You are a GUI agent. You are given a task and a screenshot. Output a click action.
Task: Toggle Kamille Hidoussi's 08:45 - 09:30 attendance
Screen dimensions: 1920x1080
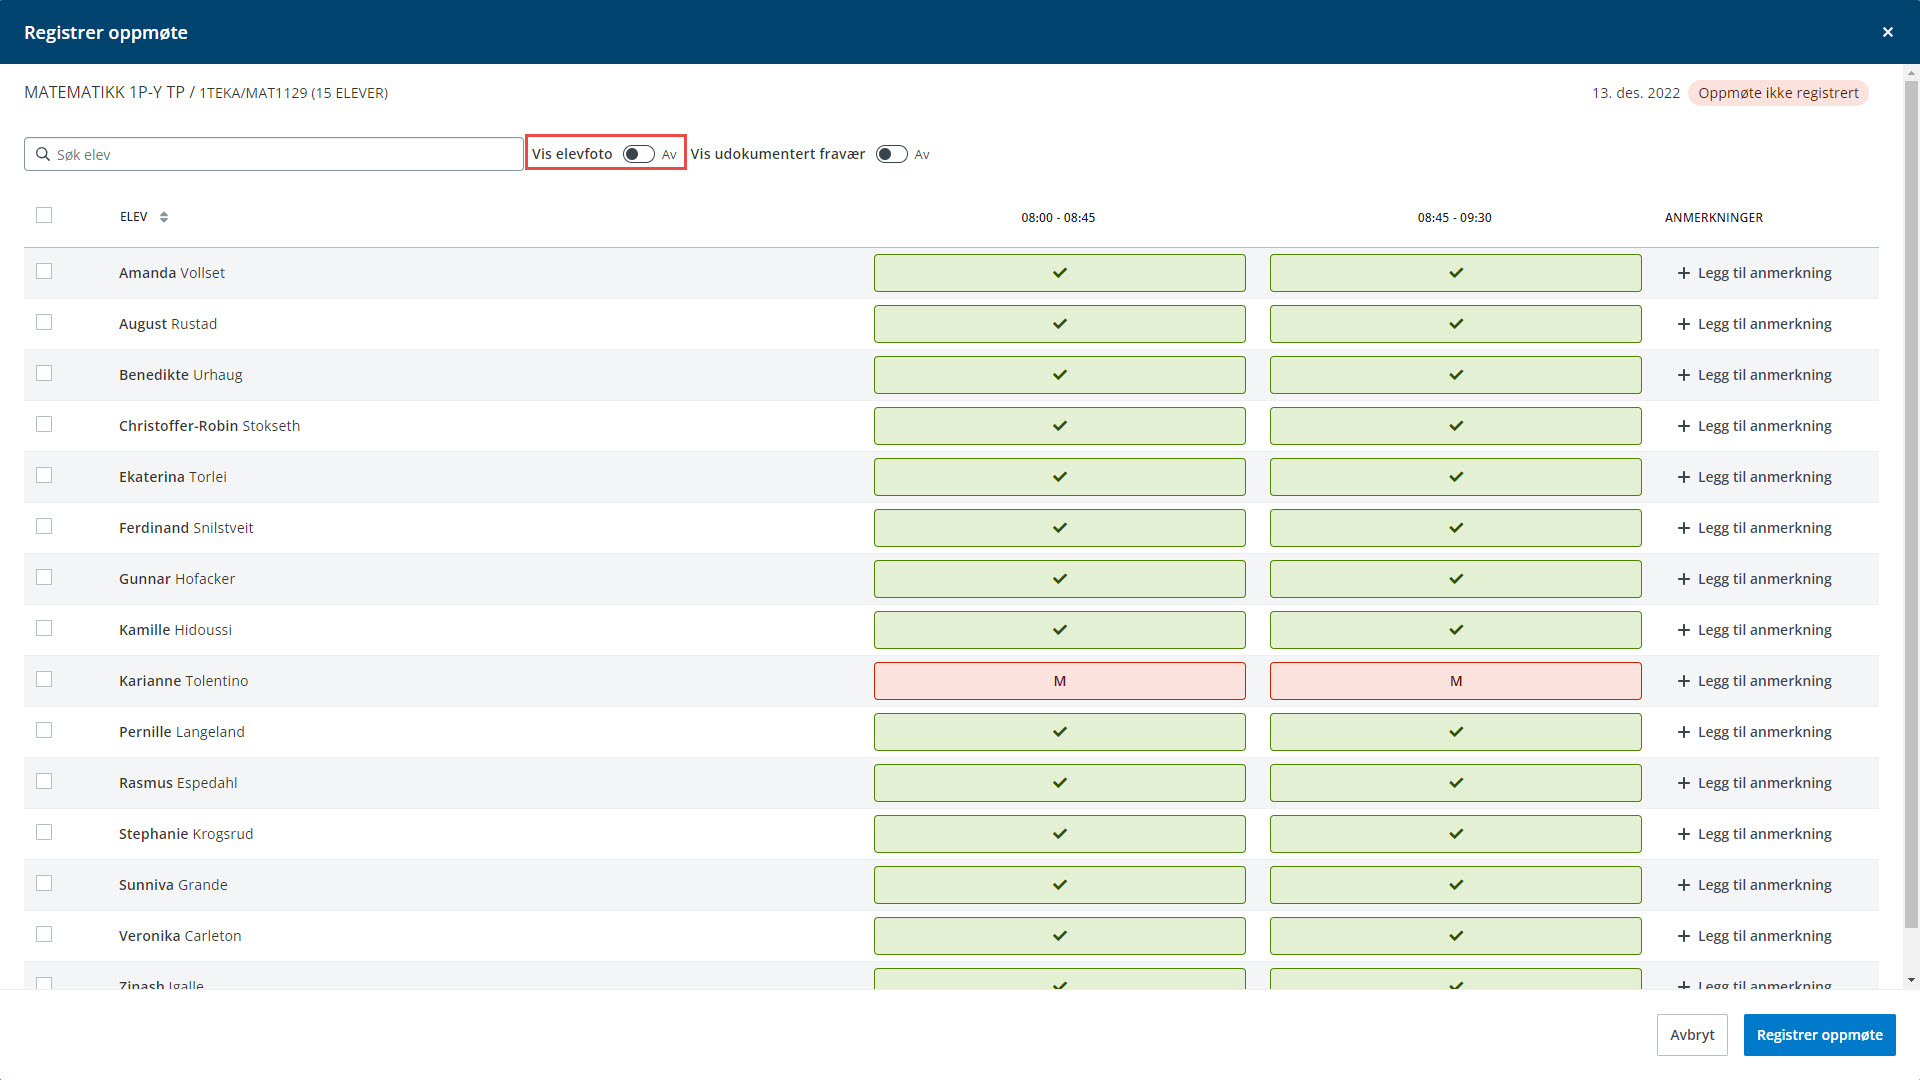(x=1456, y=630)
